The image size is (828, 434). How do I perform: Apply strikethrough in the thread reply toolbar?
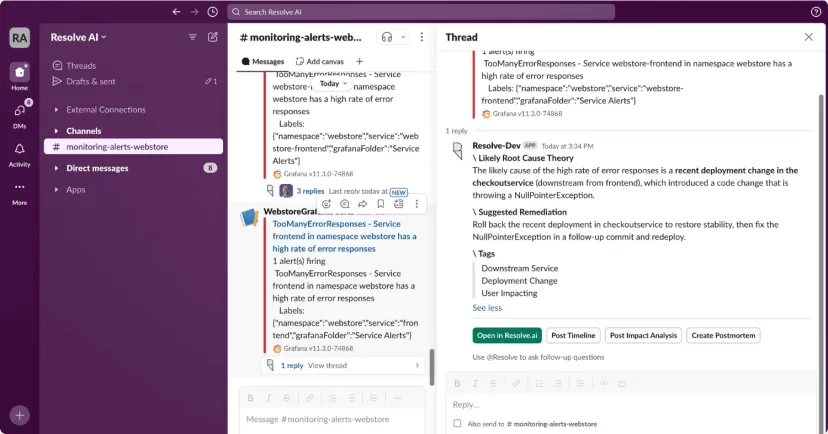click(x=493, y=383)
